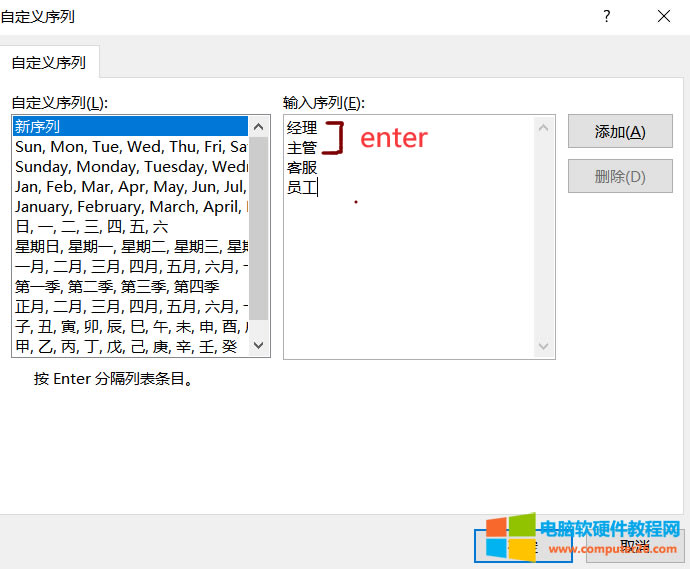Pick the Sunday, Monday, Tuesday list entry
This screenshot has height=569, width=690.
[x=130, y=166]
